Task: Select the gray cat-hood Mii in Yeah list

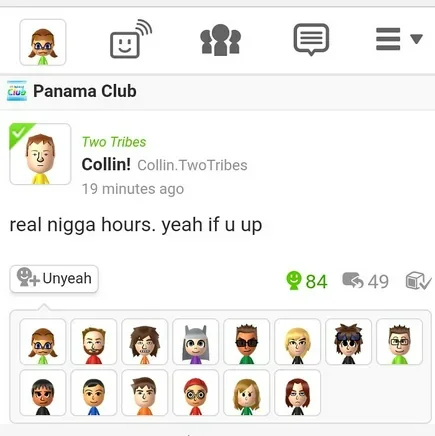Action: tap(196, 342)
